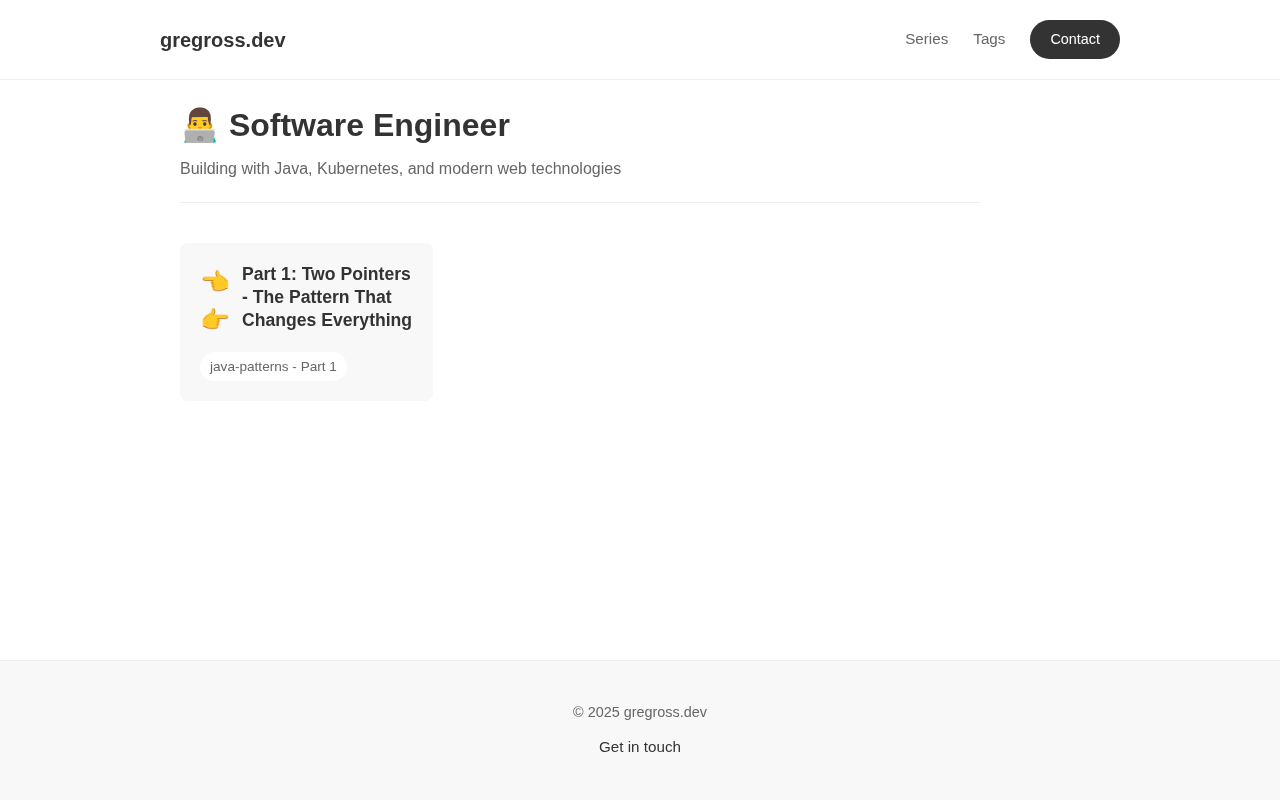
Task: Click the word Java in the tagline
Action: 291,169
